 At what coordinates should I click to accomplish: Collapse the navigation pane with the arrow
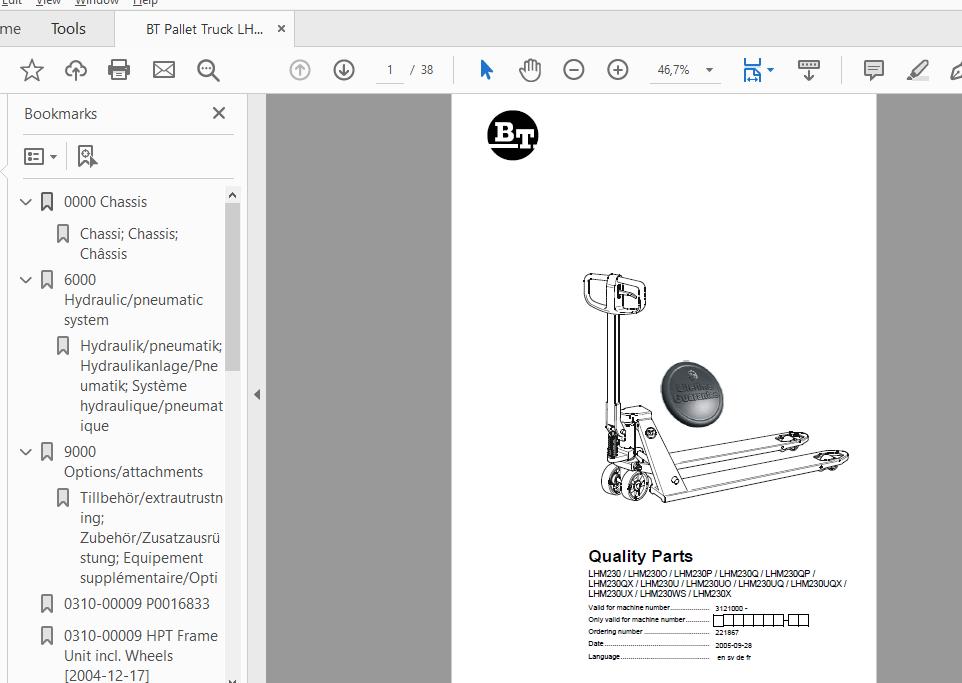(257, 395)
